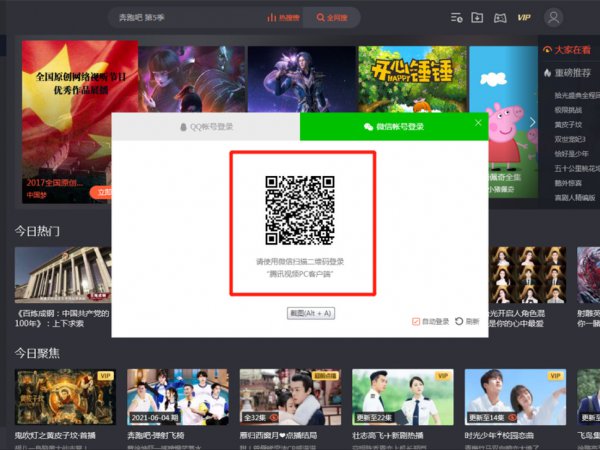
Task: Click the 全网搜 search button
Action: pyautogui.click(x=332, y=18)
